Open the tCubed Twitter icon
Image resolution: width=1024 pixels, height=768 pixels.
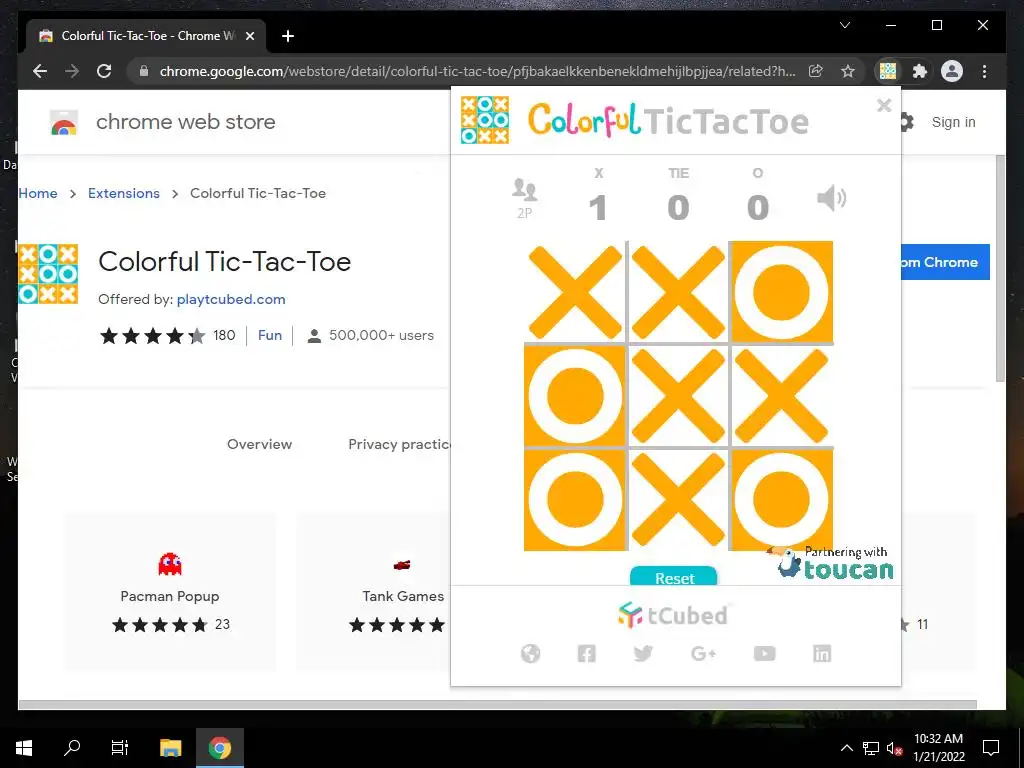(x=643, y=653)
